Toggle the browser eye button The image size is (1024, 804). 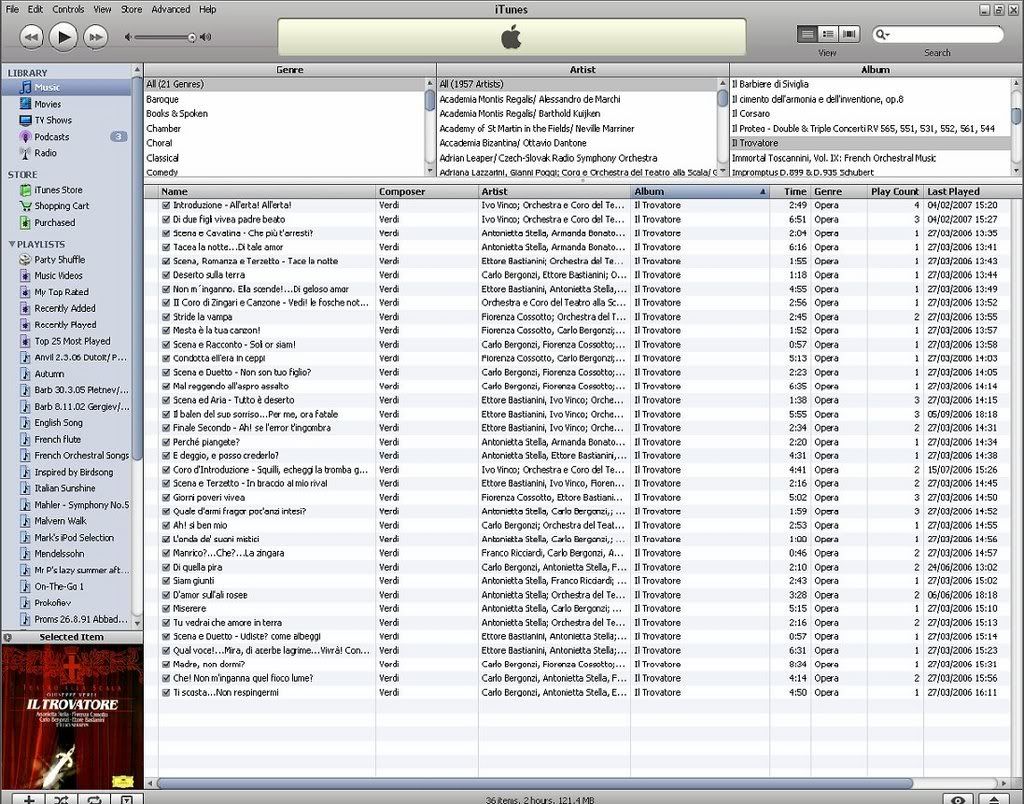[x=958, y=799]
